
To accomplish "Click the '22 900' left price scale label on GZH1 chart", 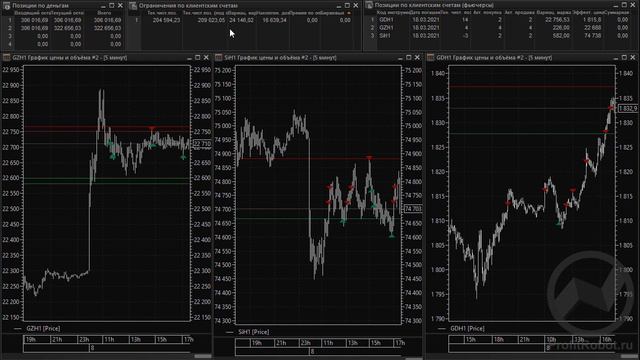I will tap(11, 85).
